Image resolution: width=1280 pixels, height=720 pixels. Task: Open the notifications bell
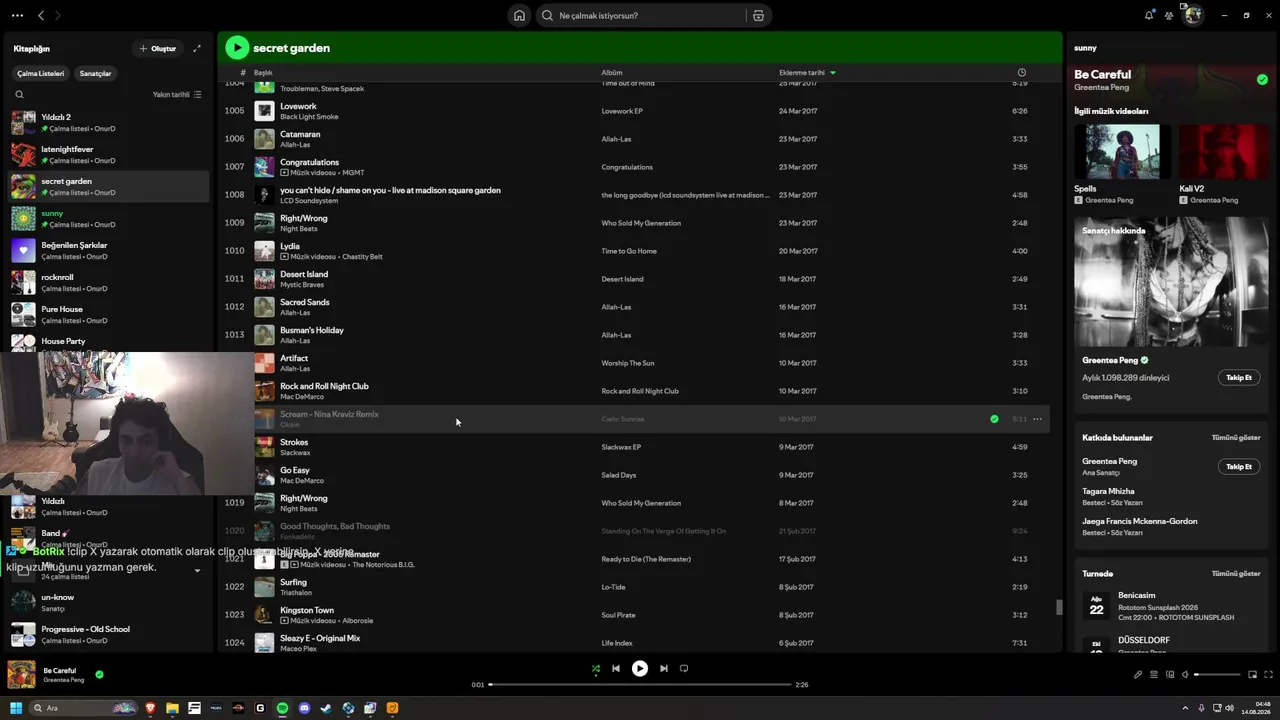pos(1149,15)
